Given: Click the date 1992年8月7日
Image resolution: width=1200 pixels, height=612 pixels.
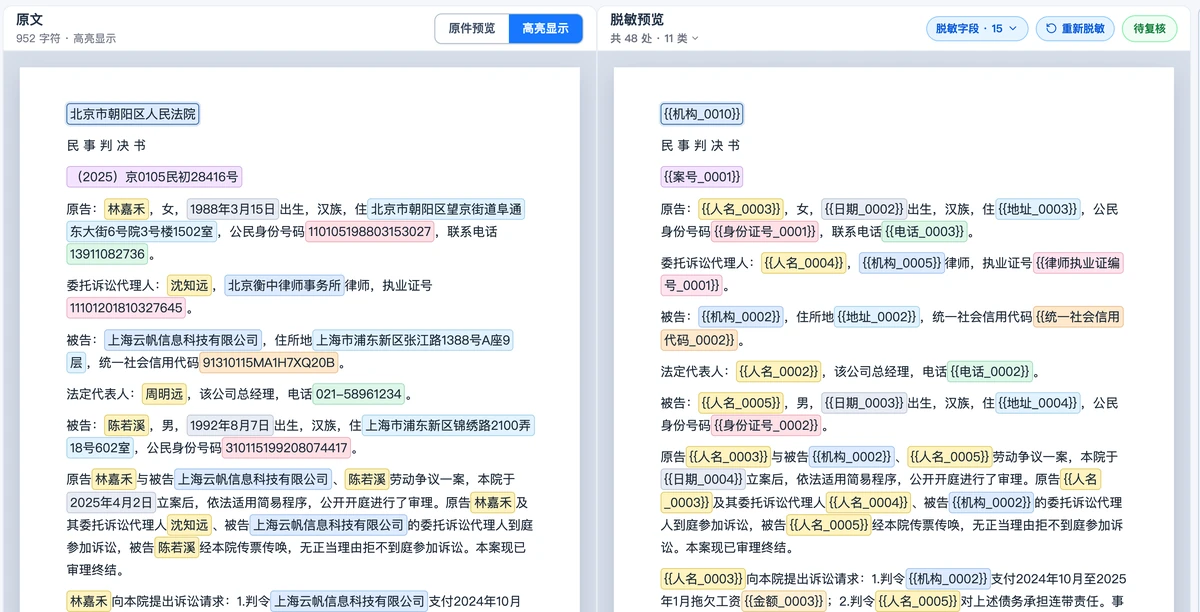Looking at the screenshot, I should coord(232,425).
